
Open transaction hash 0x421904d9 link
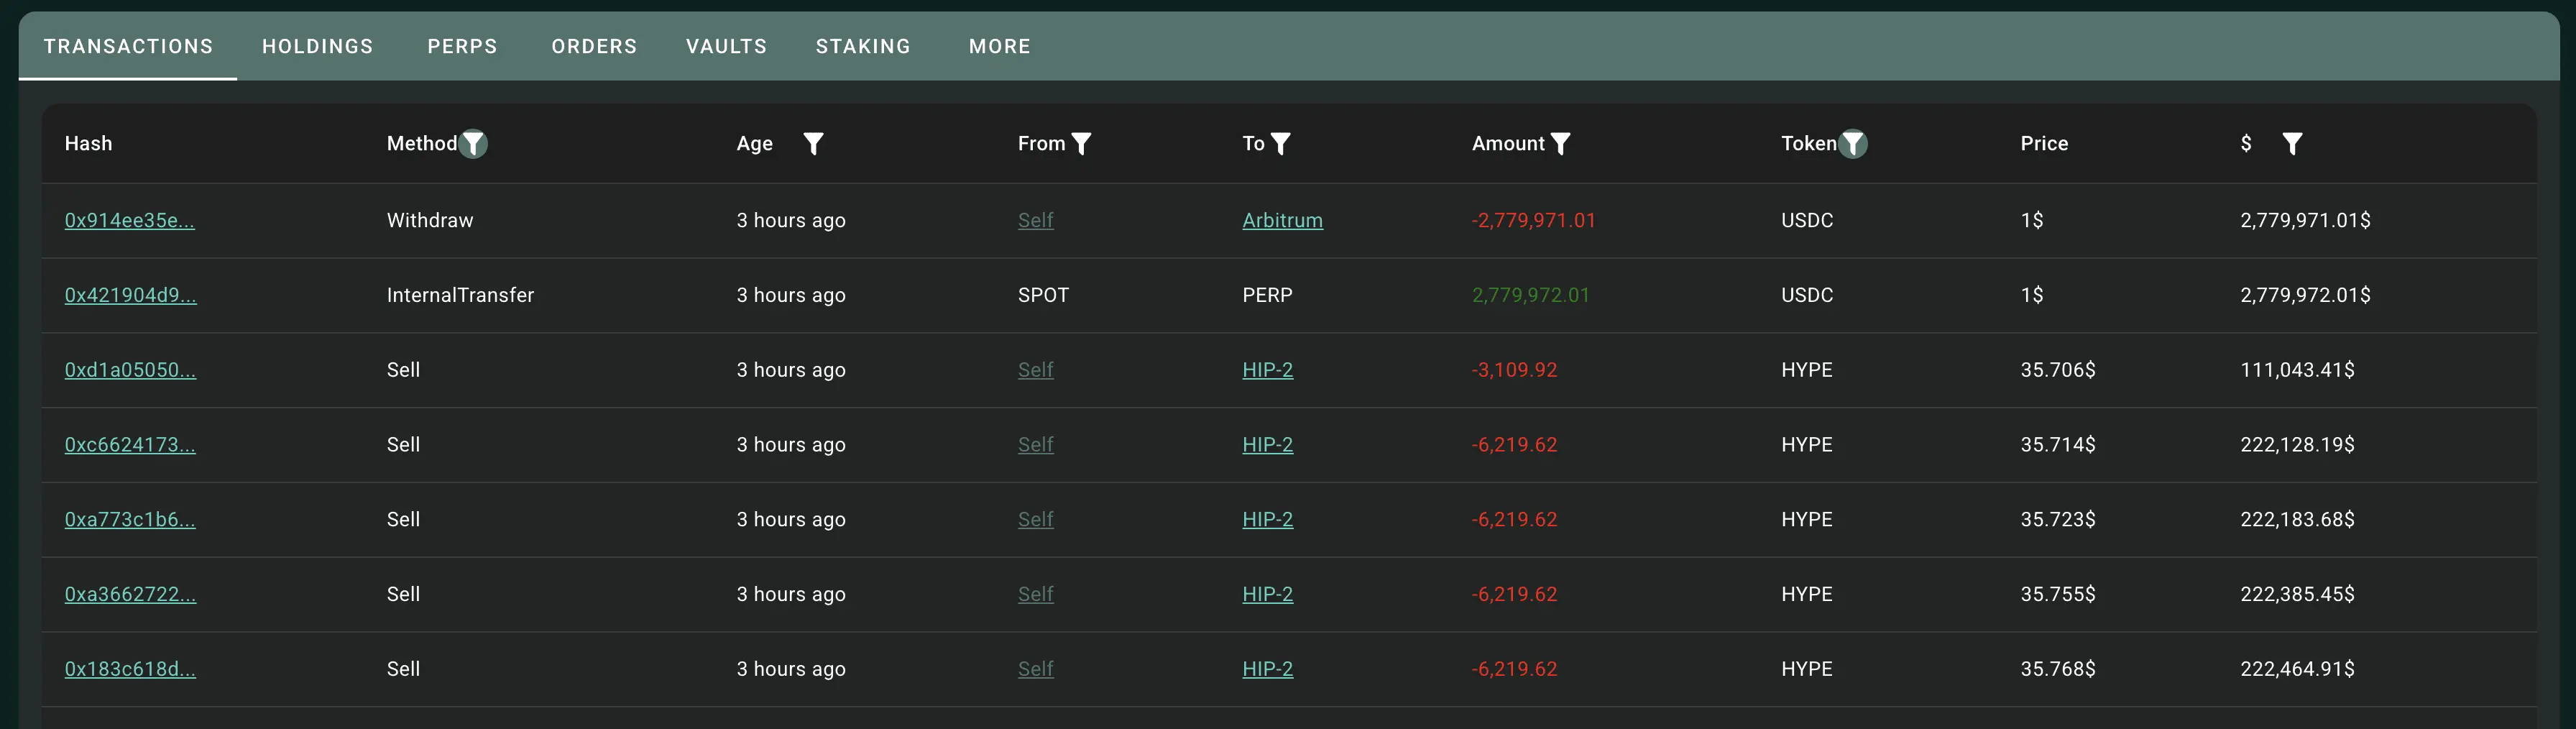point(130,295)
